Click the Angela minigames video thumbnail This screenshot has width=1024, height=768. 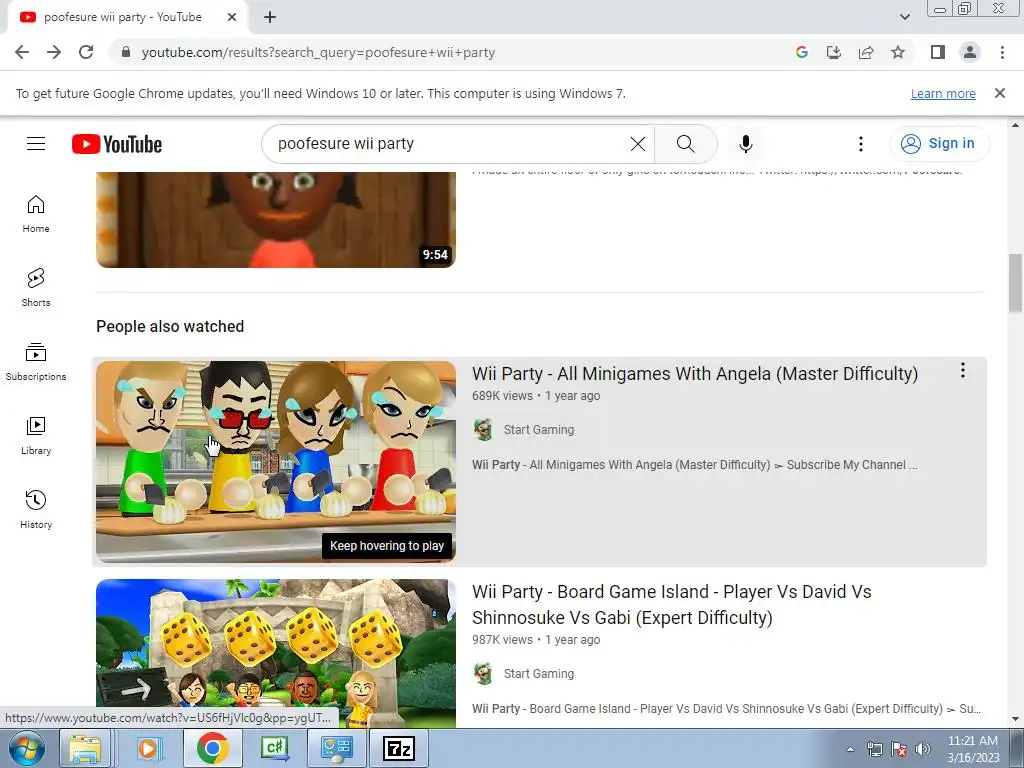click(276, 461)
